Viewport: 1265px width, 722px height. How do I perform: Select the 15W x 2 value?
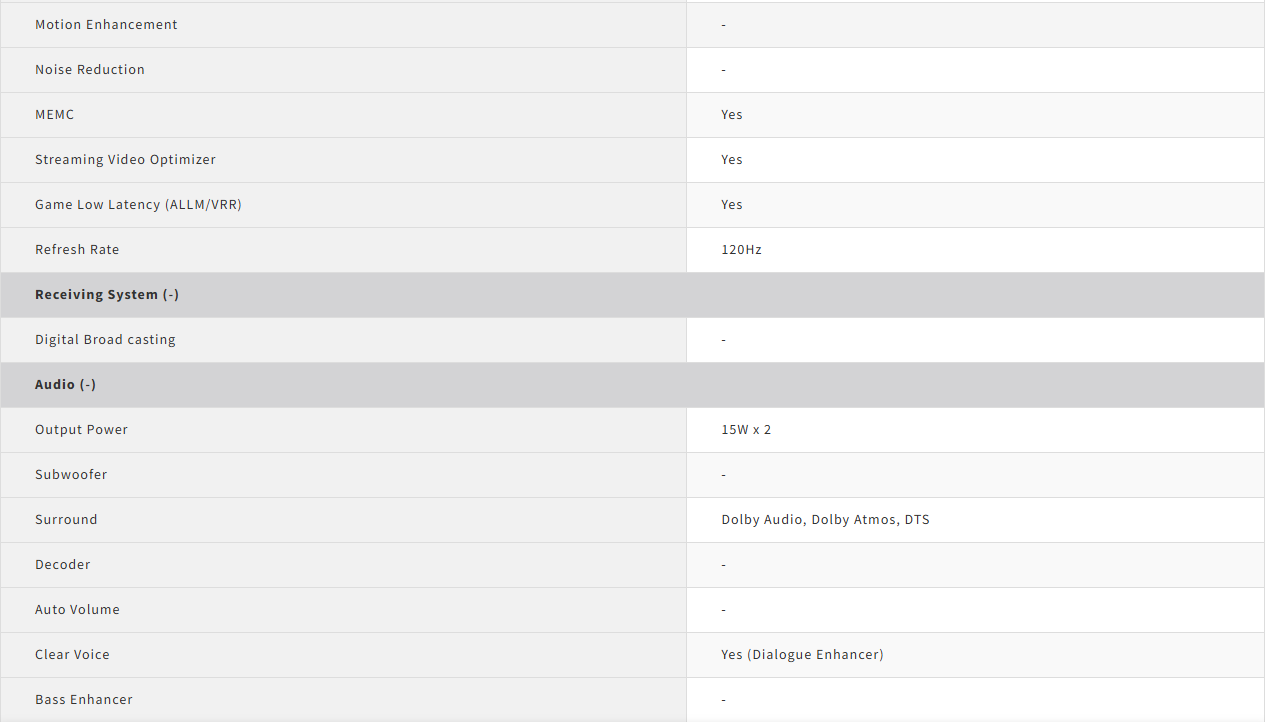click(746, 430)
